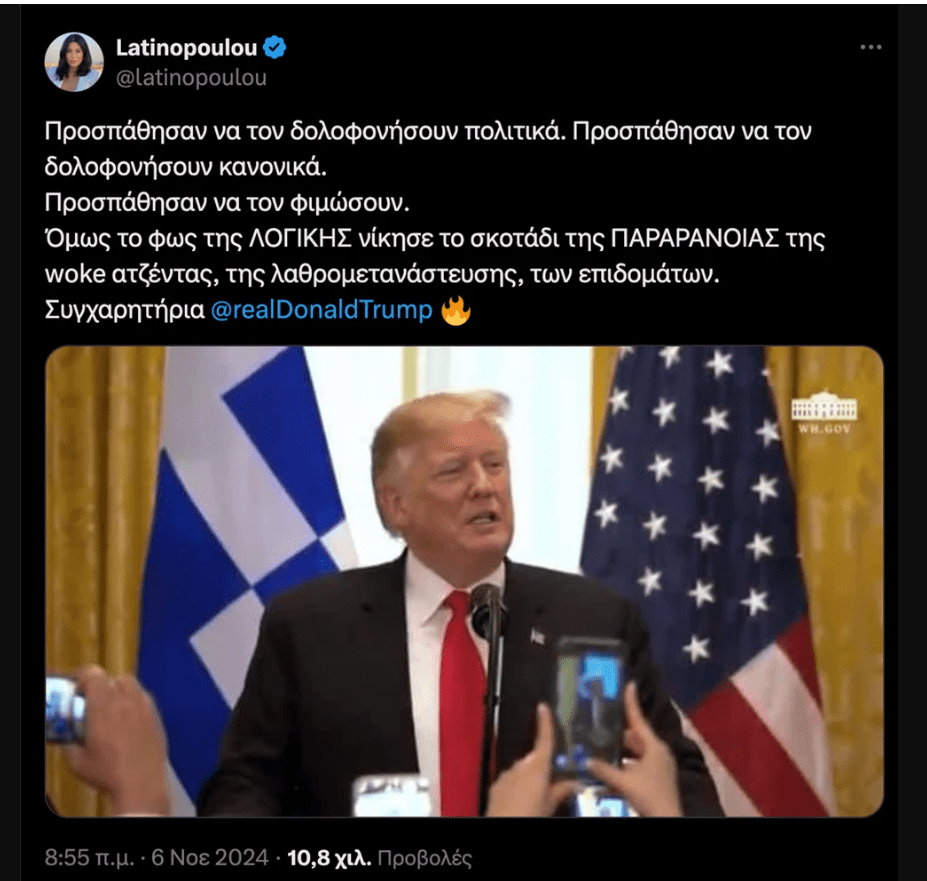This screenshot has height=881, width=927.
Task: Click the Latinopoulou display name
Action: pos(186,47)
